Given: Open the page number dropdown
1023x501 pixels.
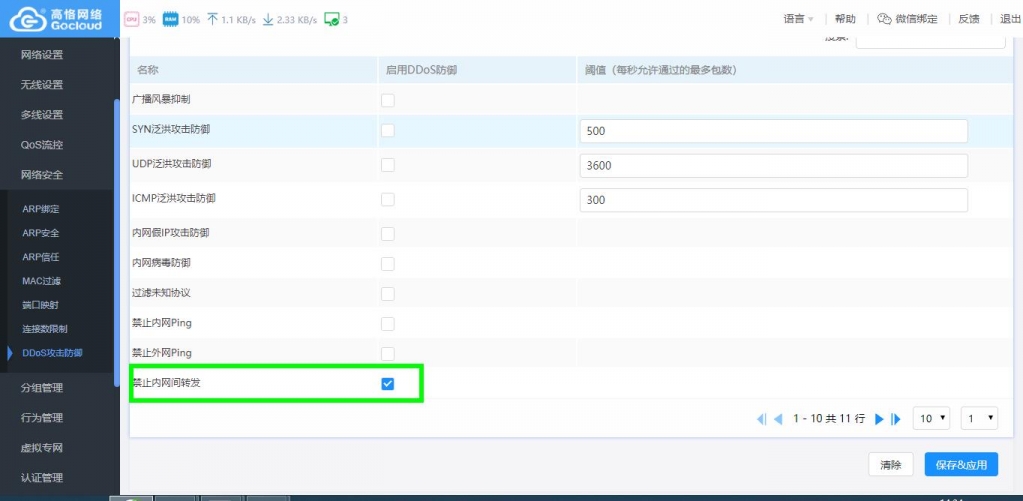Looking at the screenshot, I should [x=978, y=418].
